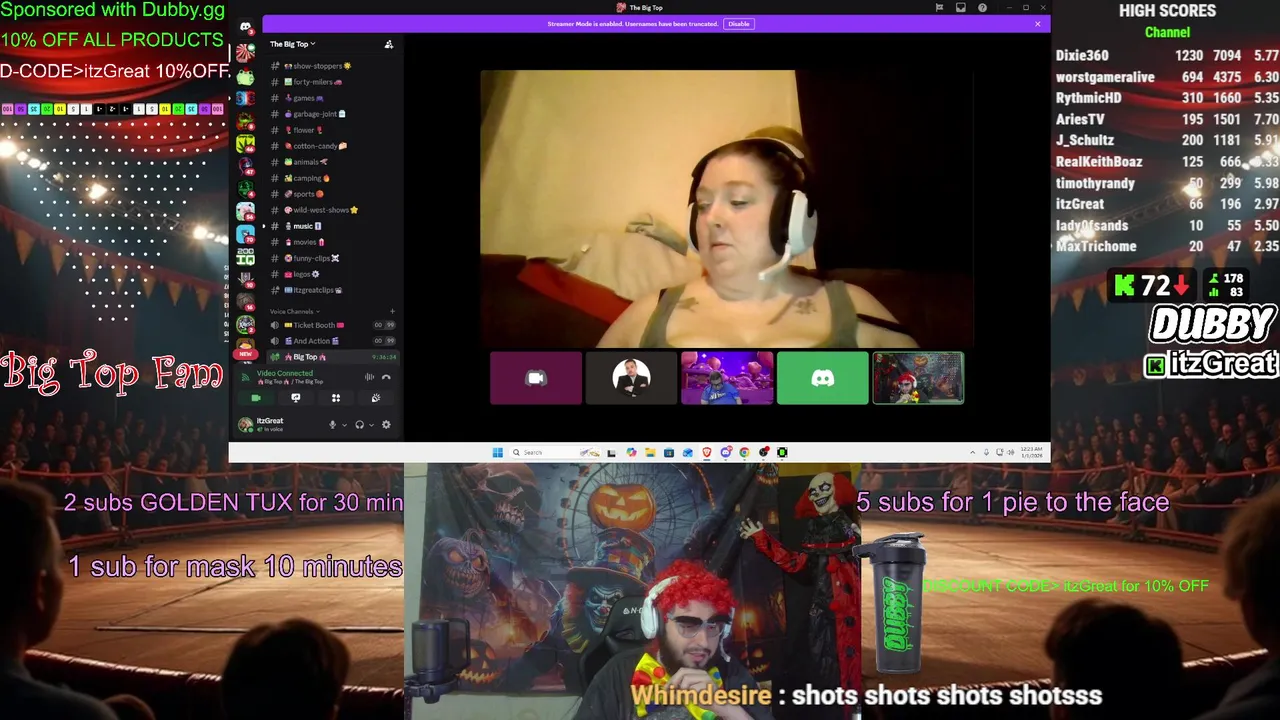Expand microphone input options arrow
The image size is (1280, 720).
point(345,425)
